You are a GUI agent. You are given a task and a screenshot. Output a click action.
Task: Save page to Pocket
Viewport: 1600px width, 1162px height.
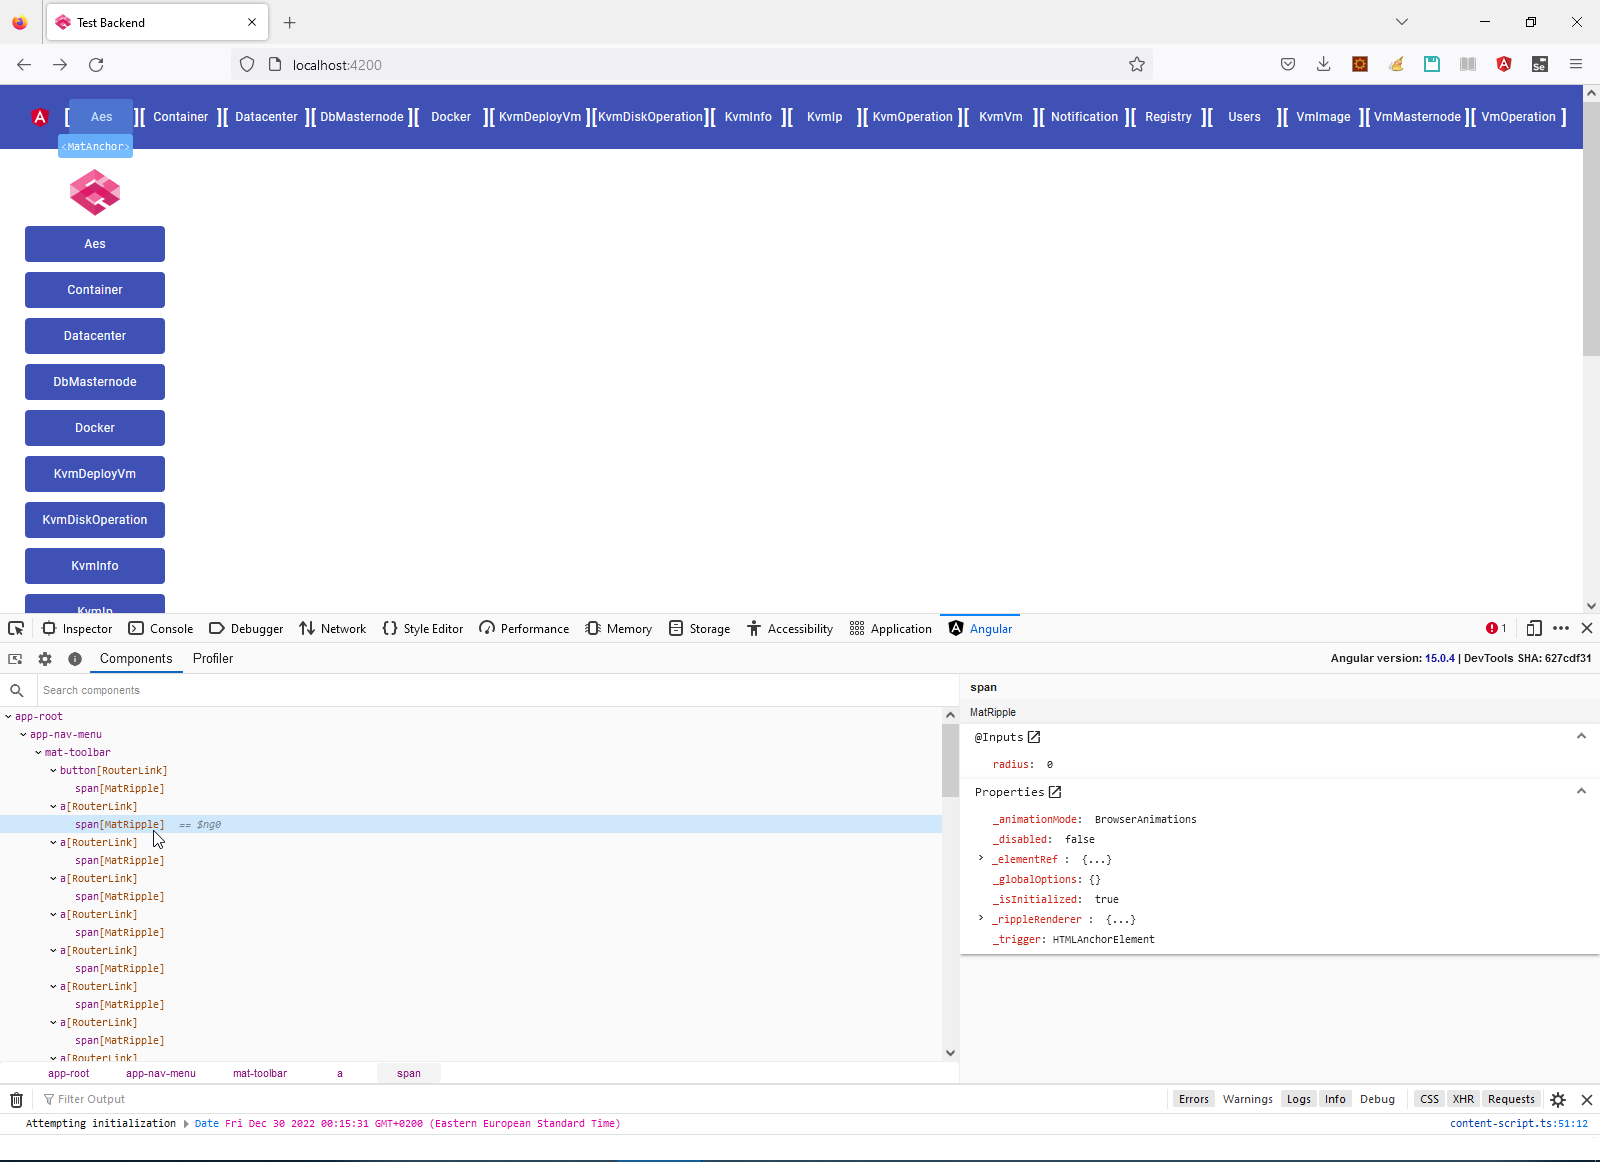[x=1288, y=64]
